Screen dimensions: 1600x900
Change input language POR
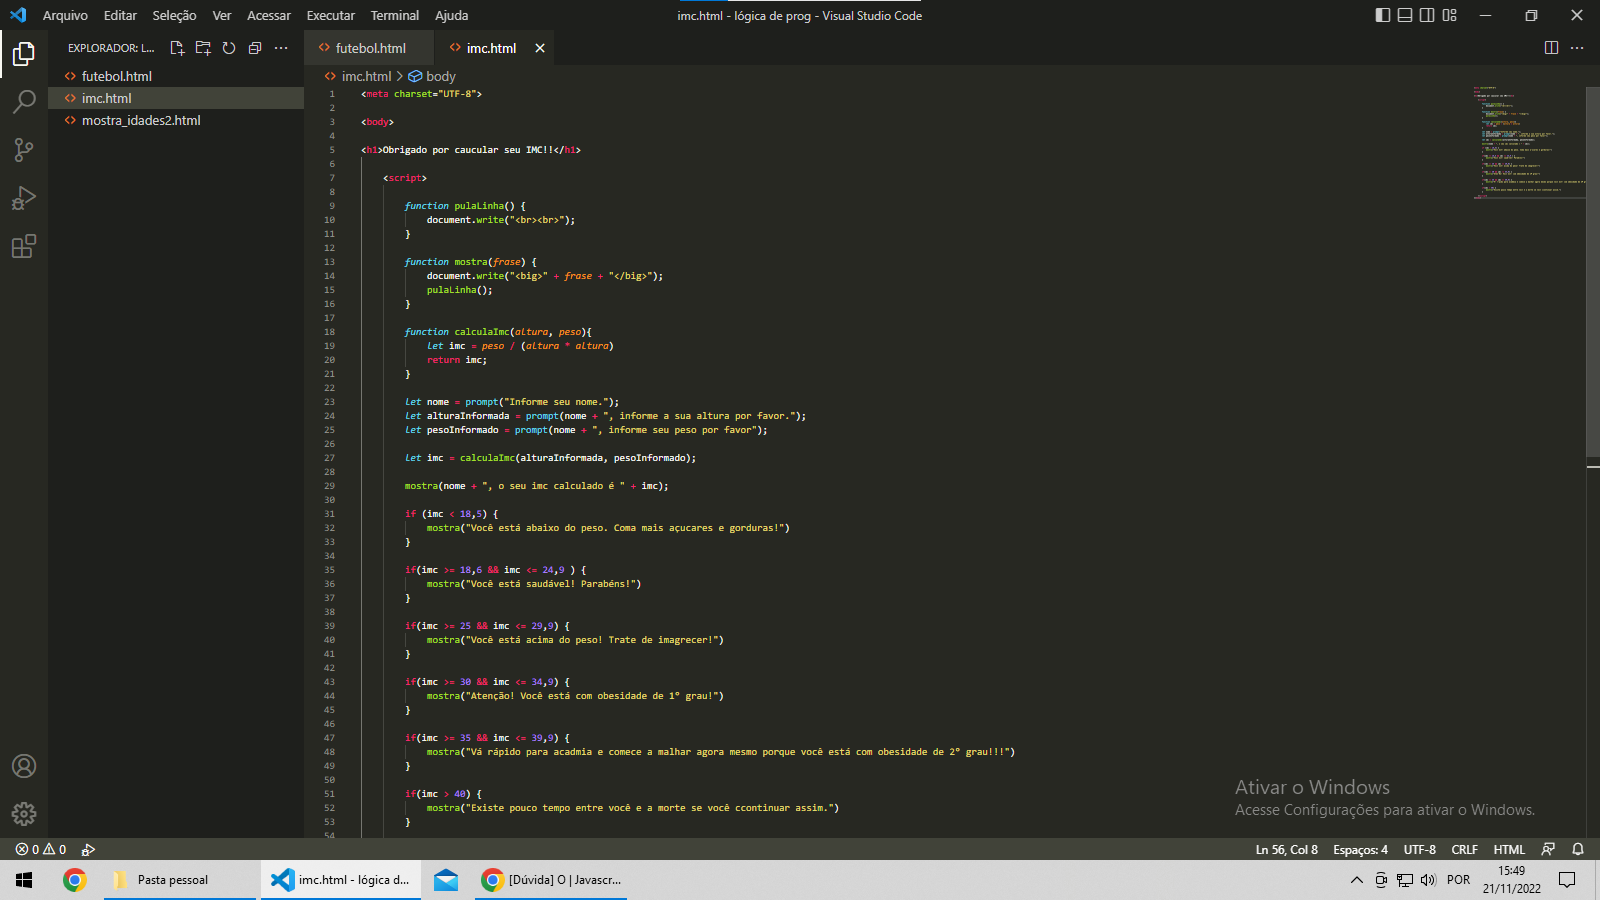point(1459,880)
